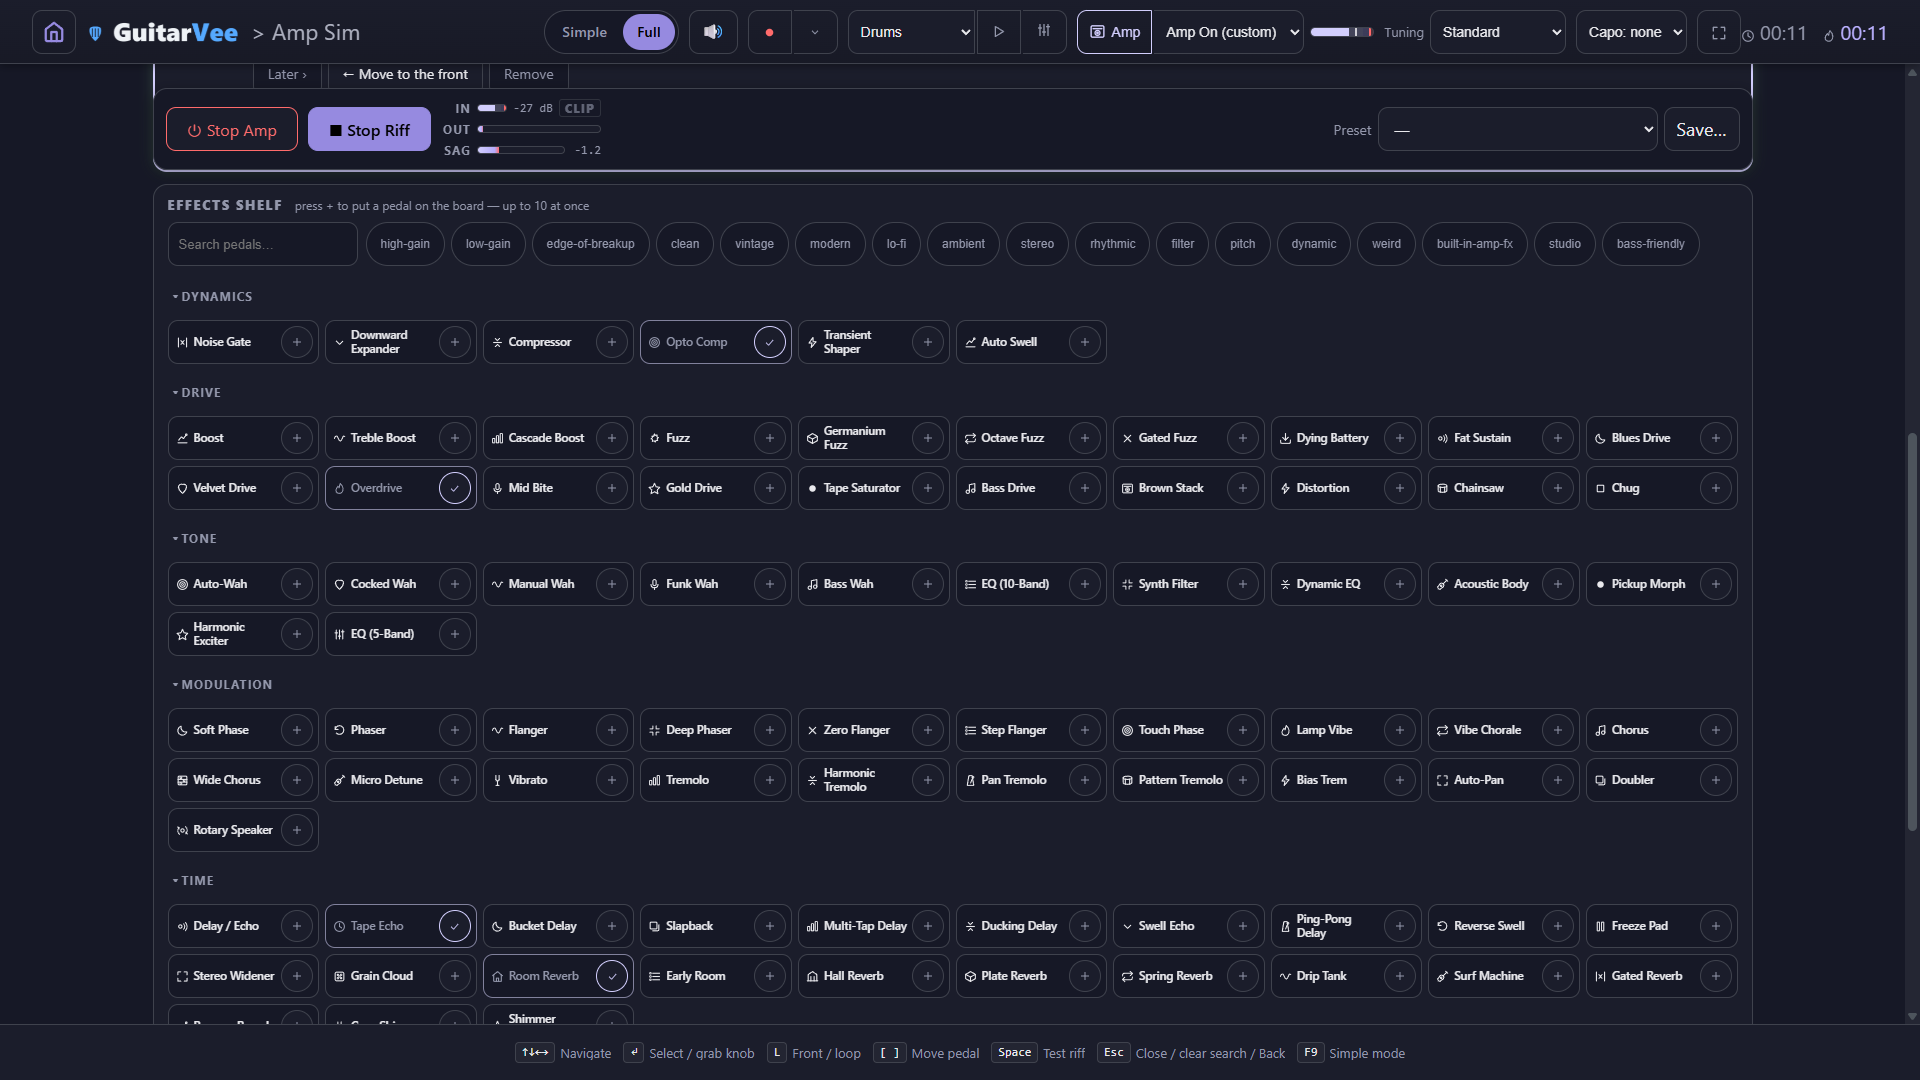Open the Preset dropdown
The height and width of the screenshot is (1080, 1920).
[x=1517, y=130]
